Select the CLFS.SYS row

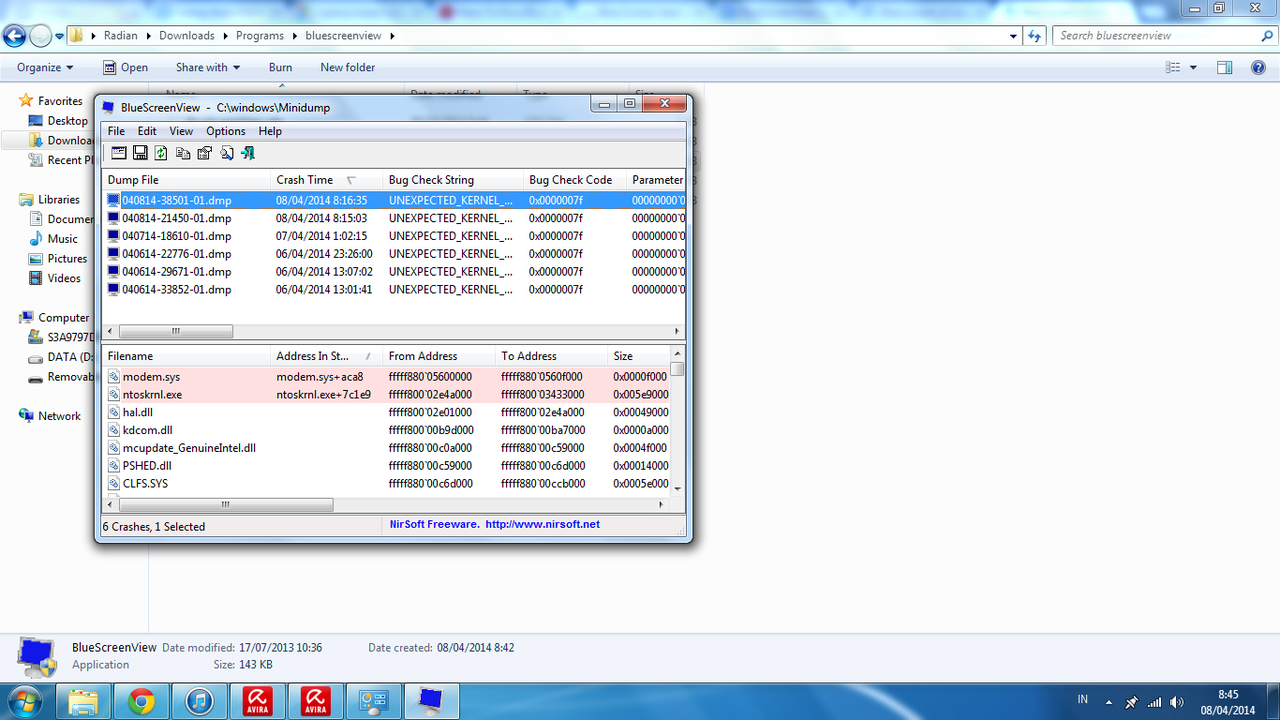tap(387, 484)
